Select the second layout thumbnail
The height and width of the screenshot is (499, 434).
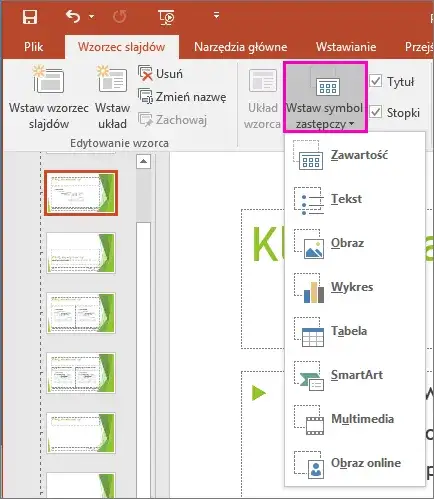coord(81,253)
